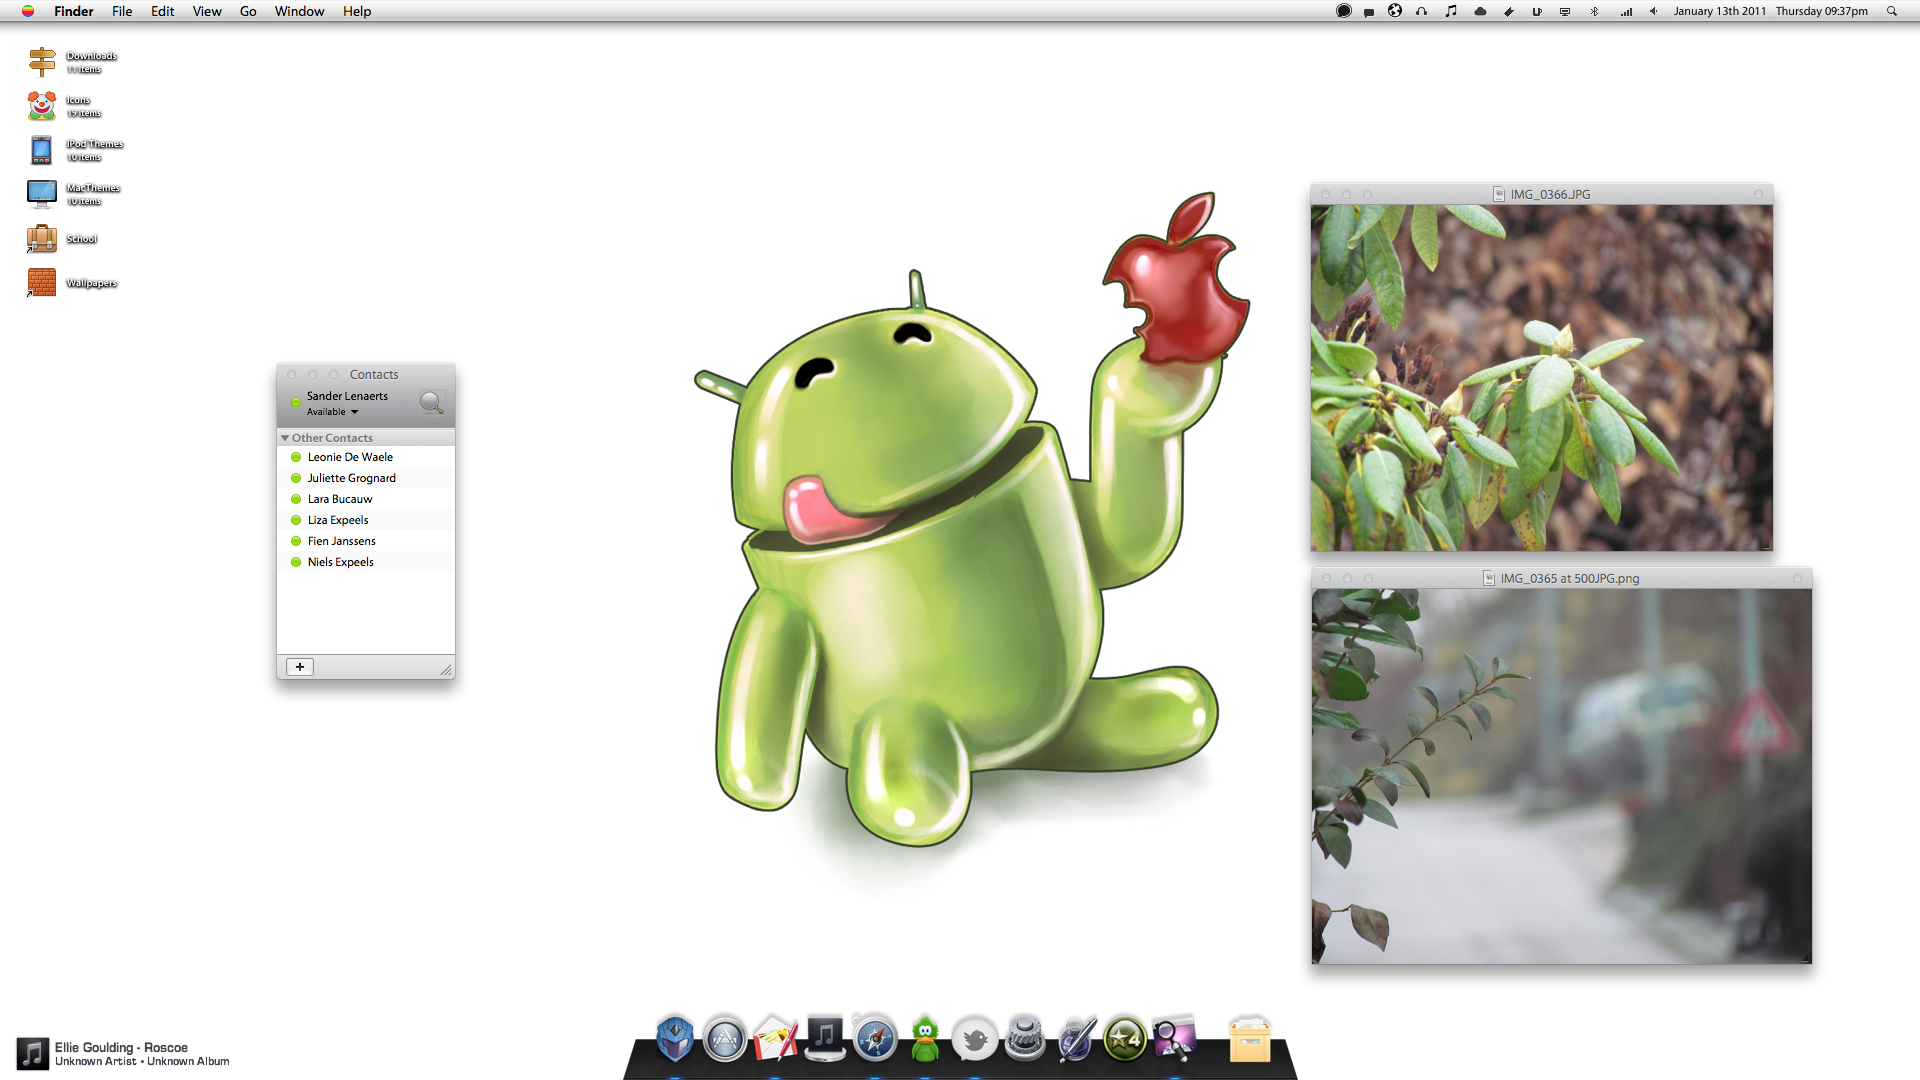Launch the ink pen app in dock

click(x=1075, y=1039)
